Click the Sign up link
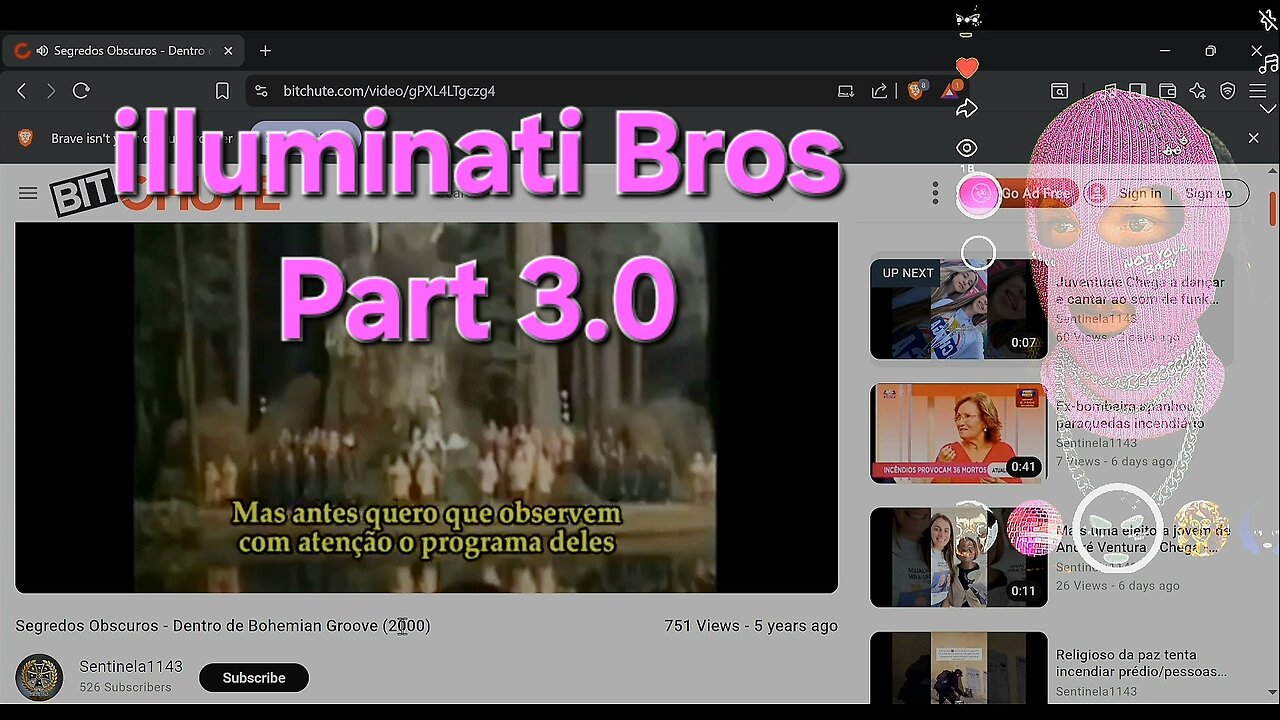 pyautogui.click(x=1208, y=193)
